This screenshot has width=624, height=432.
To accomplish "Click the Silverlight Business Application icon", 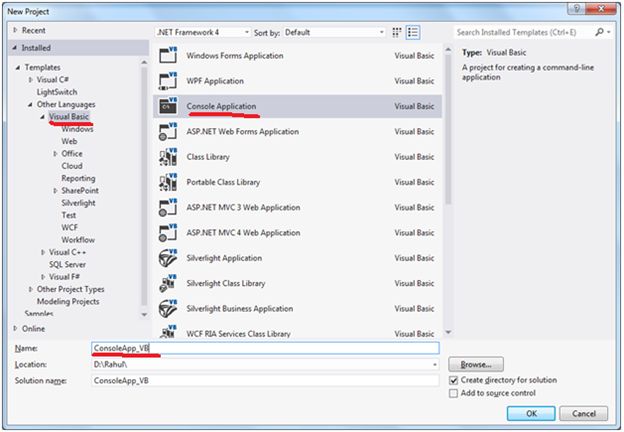I will 168,309.
